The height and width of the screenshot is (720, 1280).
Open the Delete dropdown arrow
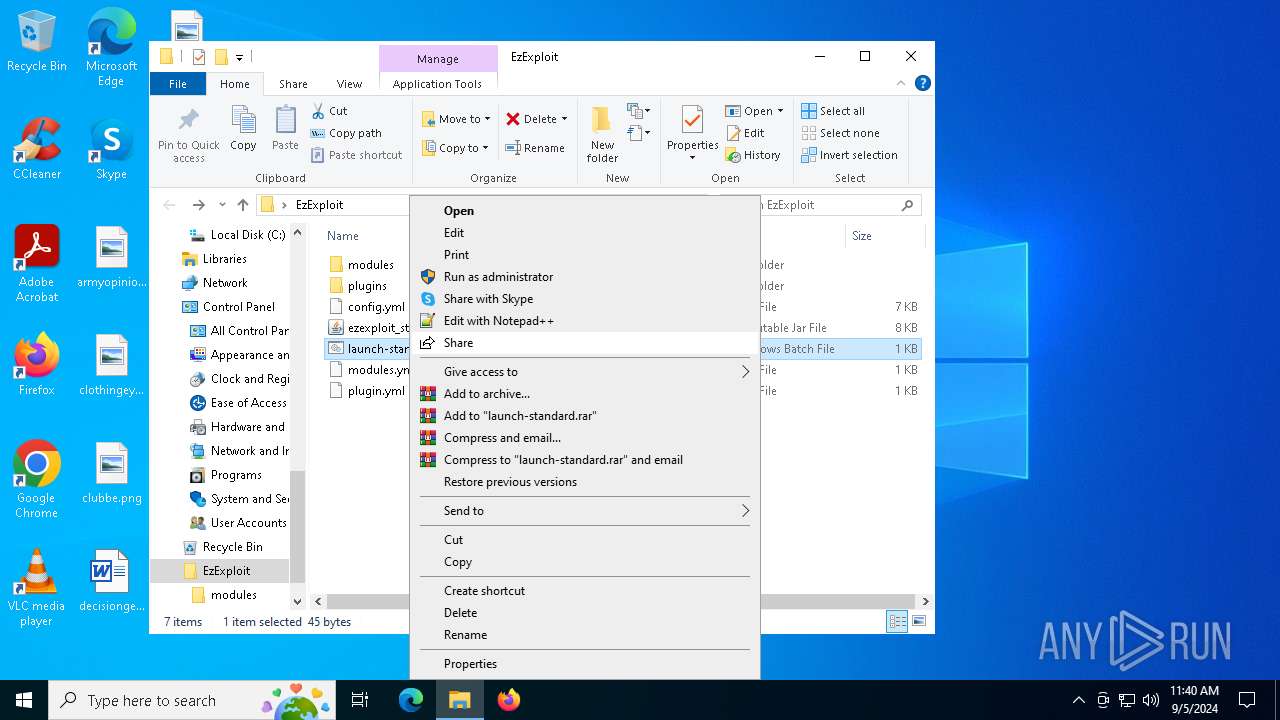coord(564,119)
